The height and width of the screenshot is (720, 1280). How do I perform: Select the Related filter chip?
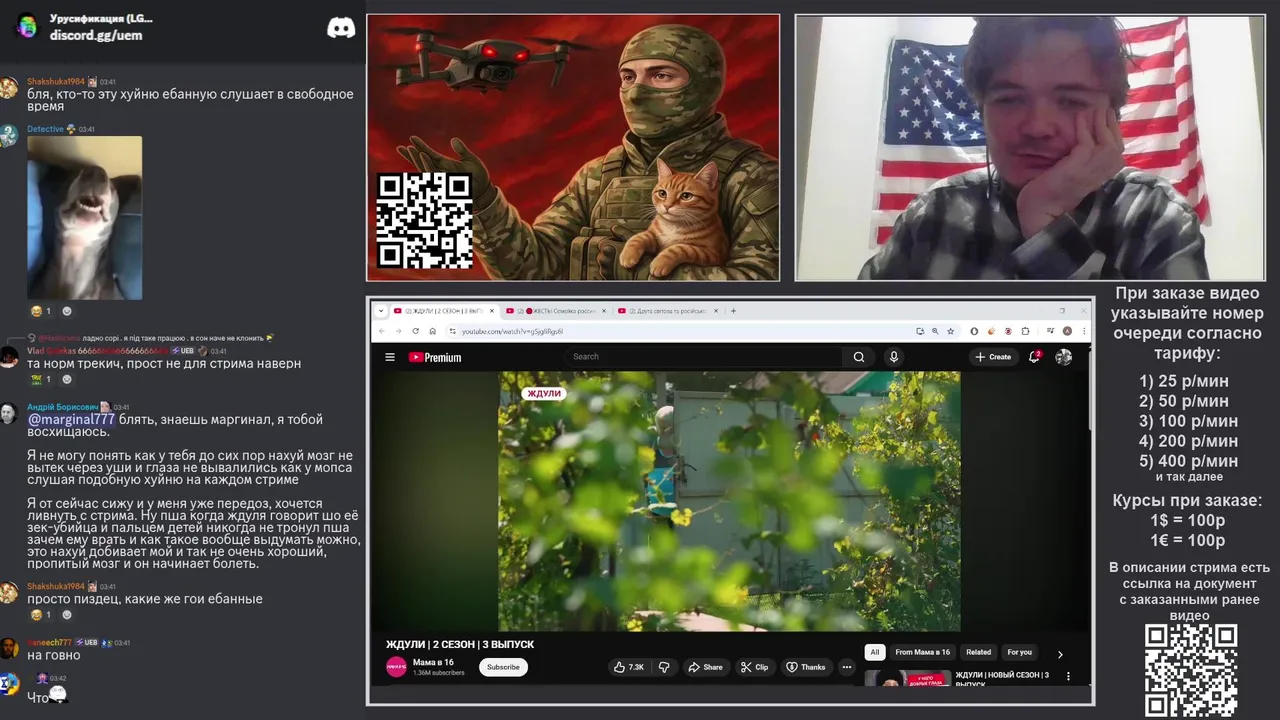(x=978, y=652)
